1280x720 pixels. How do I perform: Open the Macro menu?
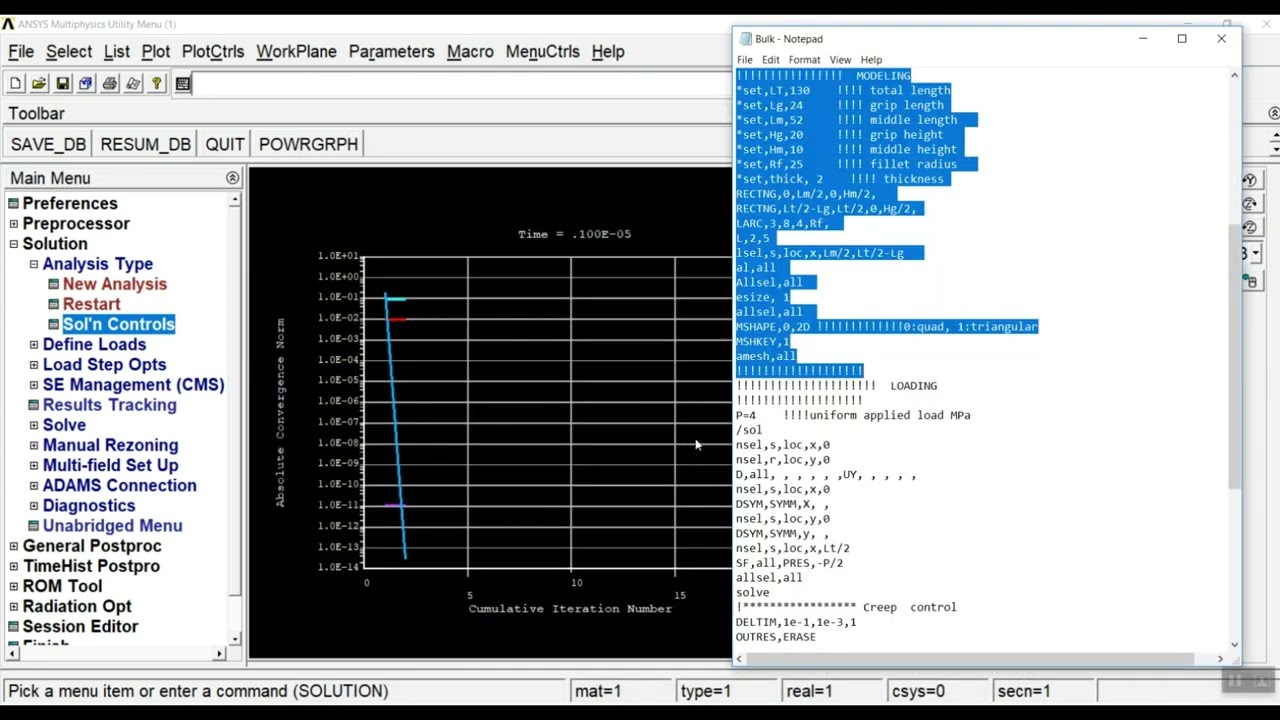[x=470, y=52]
